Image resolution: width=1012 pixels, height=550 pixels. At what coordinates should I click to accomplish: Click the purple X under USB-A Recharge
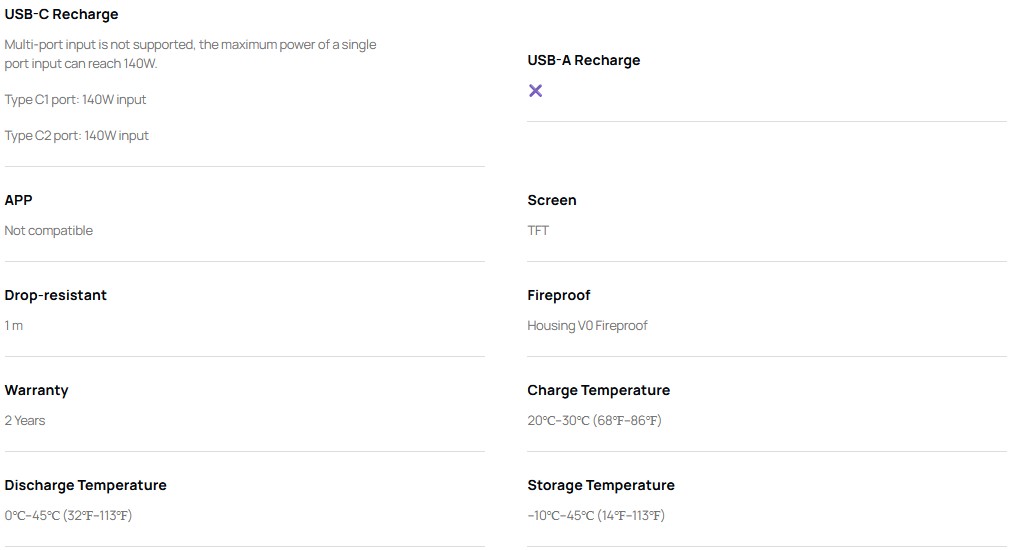(535, 90)
